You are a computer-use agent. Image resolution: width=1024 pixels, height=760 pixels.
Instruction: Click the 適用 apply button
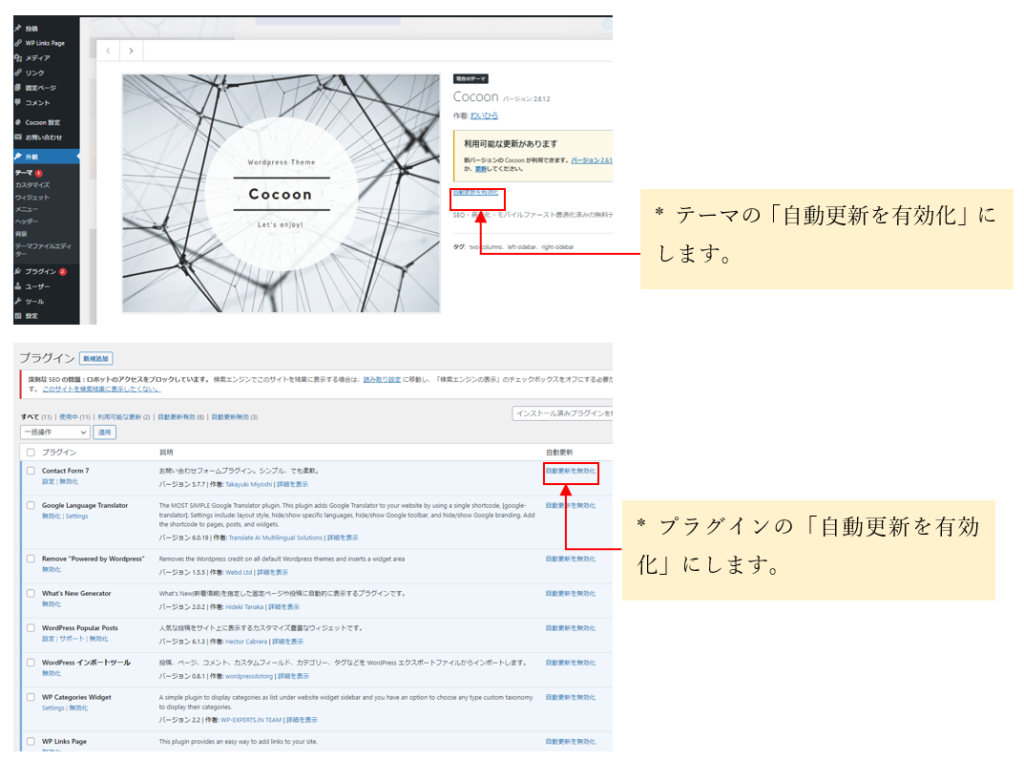point(105,433)
